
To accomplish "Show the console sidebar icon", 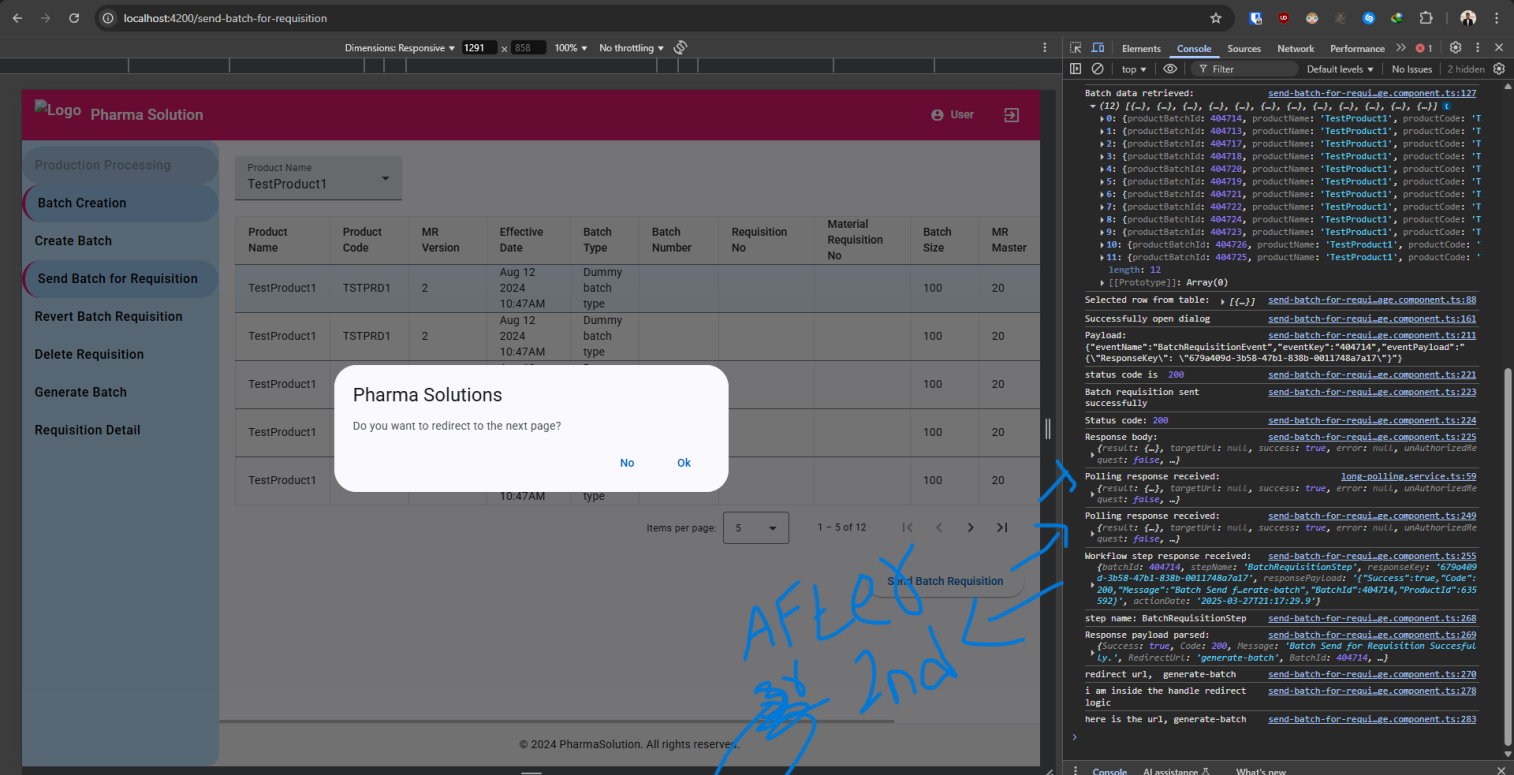I will click(x=1076, y=69).
